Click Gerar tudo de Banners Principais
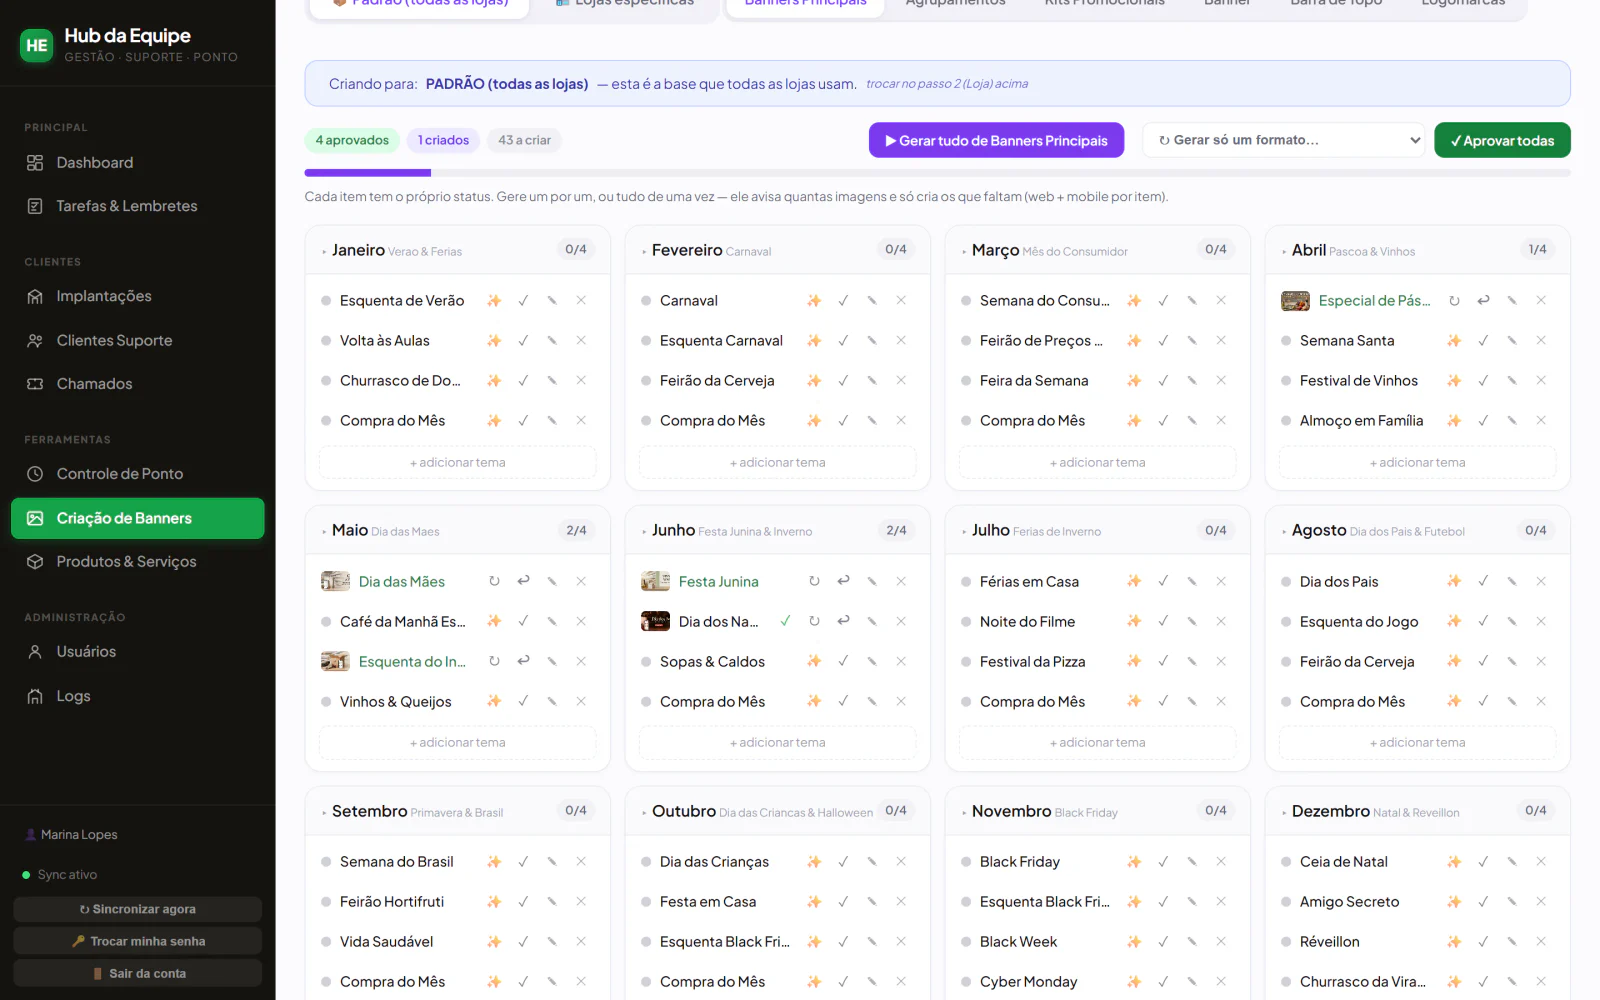The height and width of the screenshot is (1000, 1600). [x=996, y=140]
